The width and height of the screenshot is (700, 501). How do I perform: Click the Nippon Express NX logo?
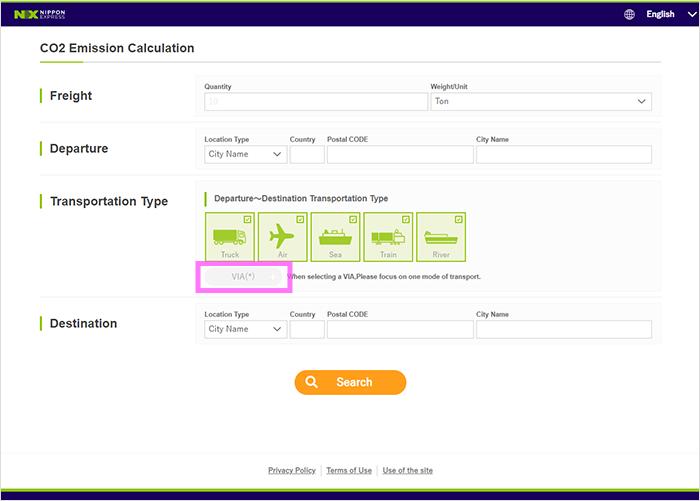click(x=40, y=14)
